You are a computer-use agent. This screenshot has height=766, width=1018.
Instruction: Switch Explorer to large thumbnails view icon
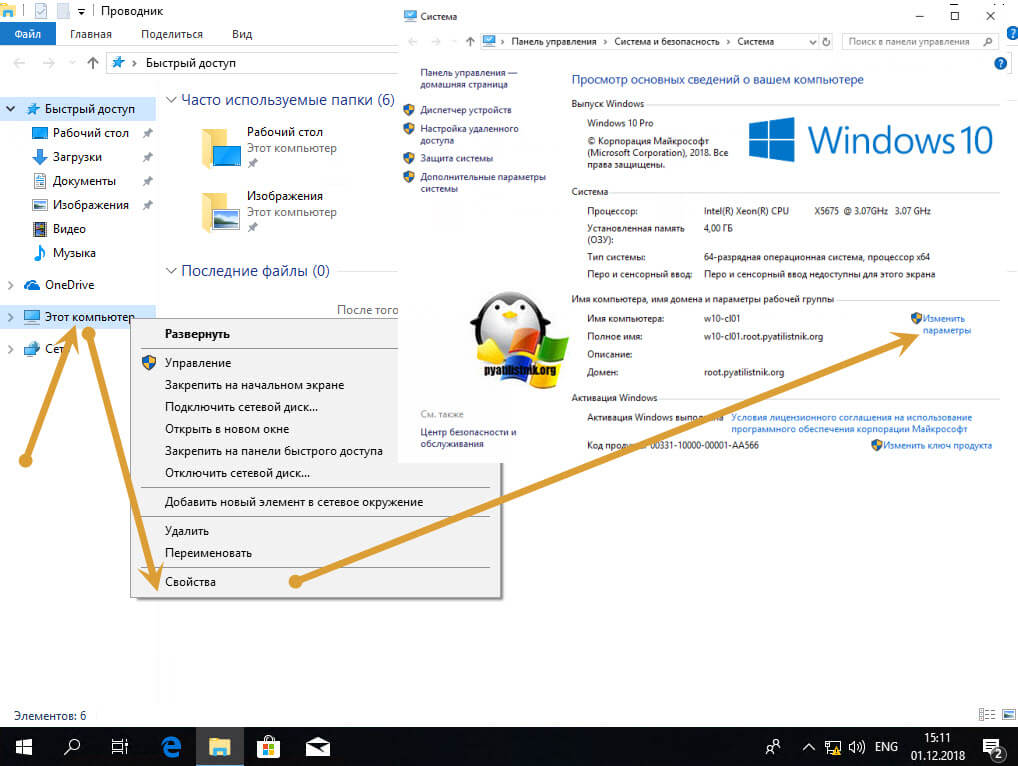pyautogui.click(x=1008, y=715)
